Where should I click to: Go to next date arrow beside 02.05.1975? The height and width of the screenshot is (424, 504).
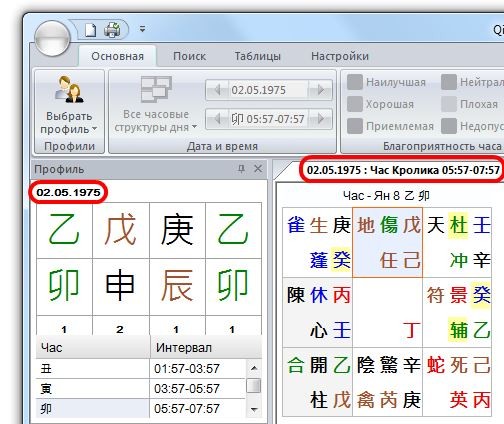coord(320,90)
